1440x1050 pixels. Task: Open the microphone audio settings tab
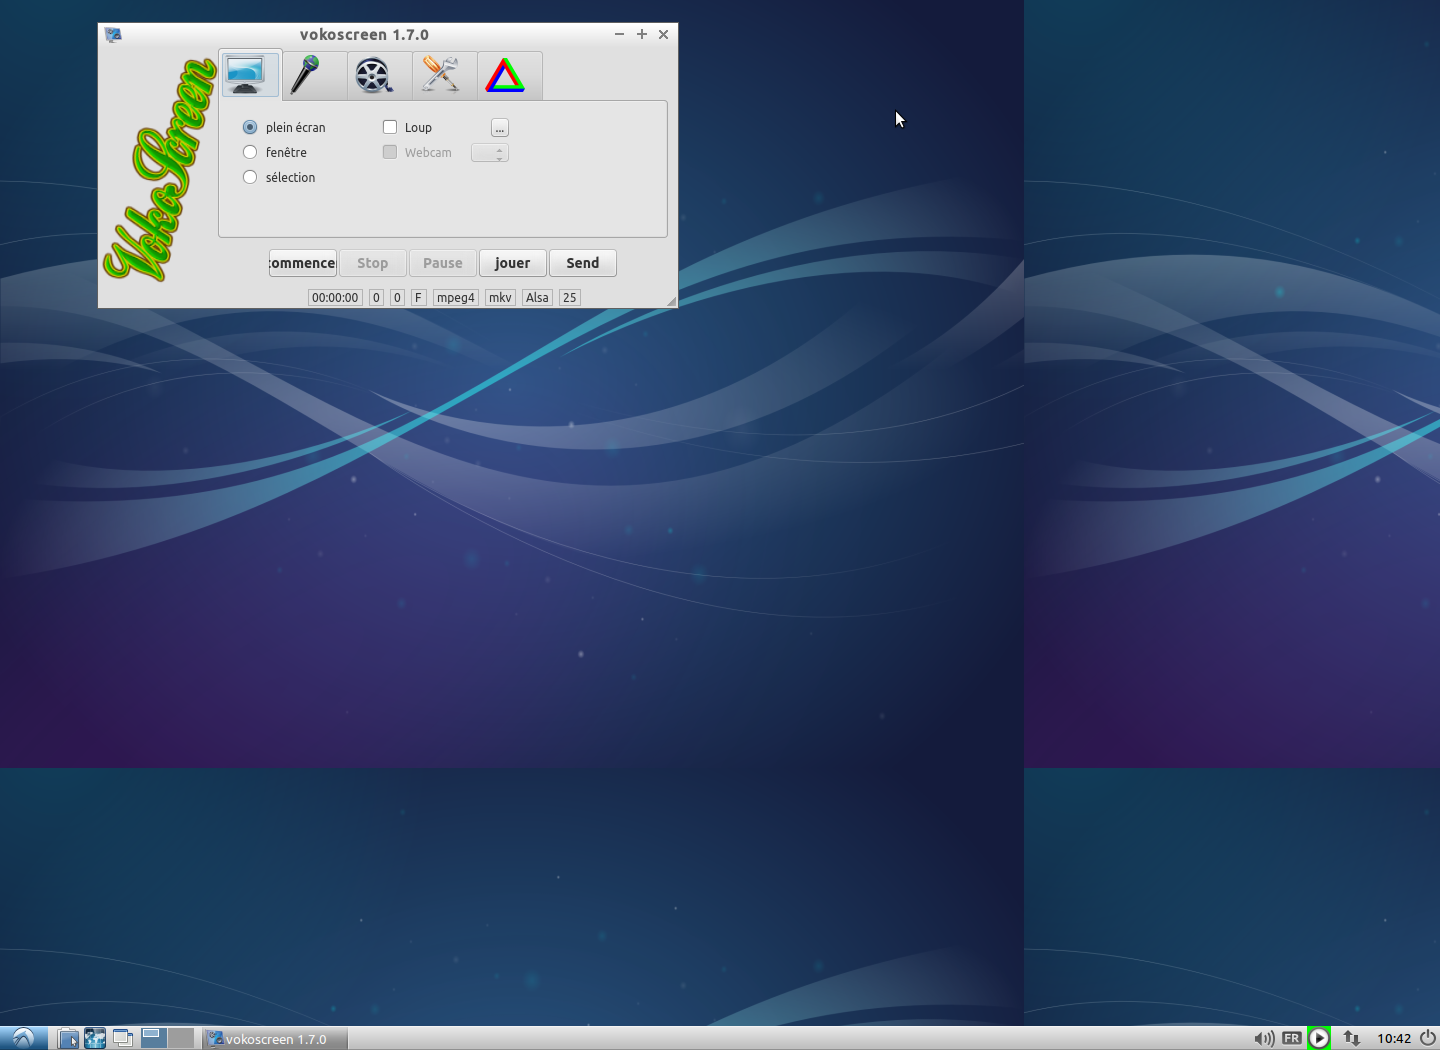pyautogui.click(x=315, y=75)
